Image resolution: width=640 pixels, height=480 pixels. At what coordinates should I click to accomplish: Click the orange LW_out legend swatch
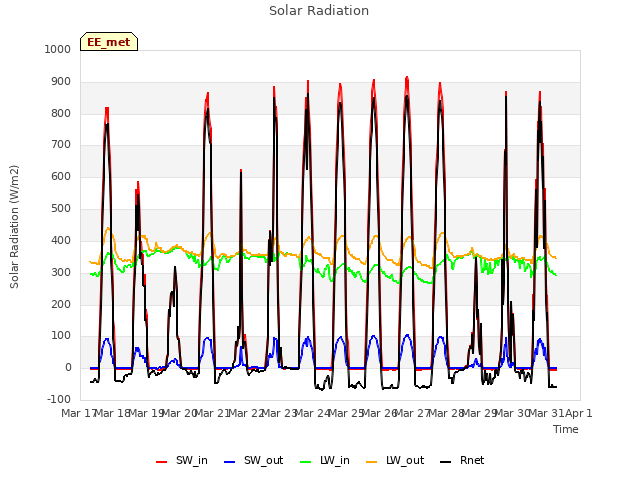(x=372, y=462)
